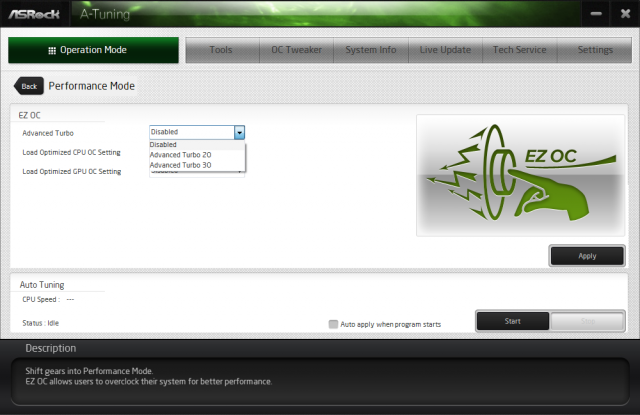Select Disabled in the Advanced Turbo list
This screenshot has height=415, width=640.
(x=197, y=145)
